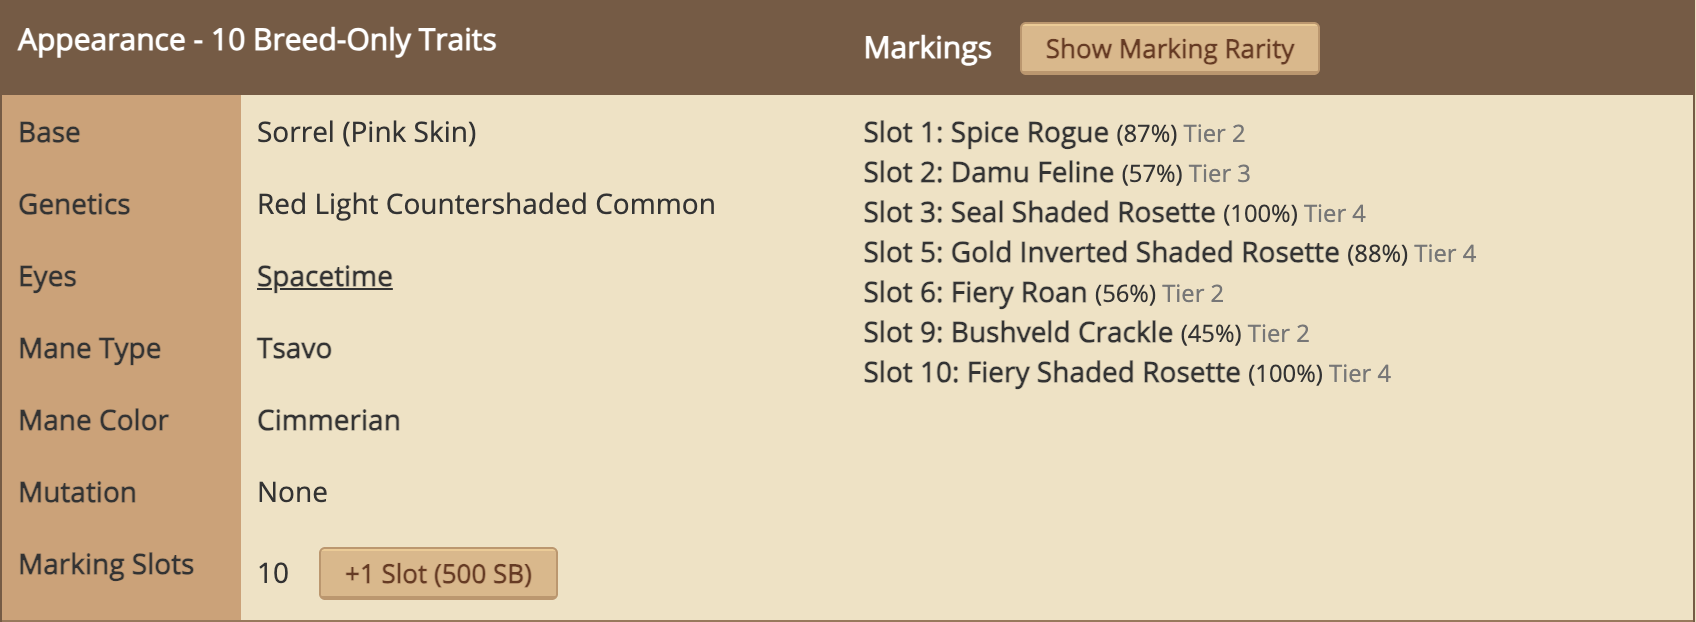The height and width of the screenshot is (622, 1696).
Task: Select Slot 3 Seal Shaded Rosette marking
Action: click(1114, 212)
